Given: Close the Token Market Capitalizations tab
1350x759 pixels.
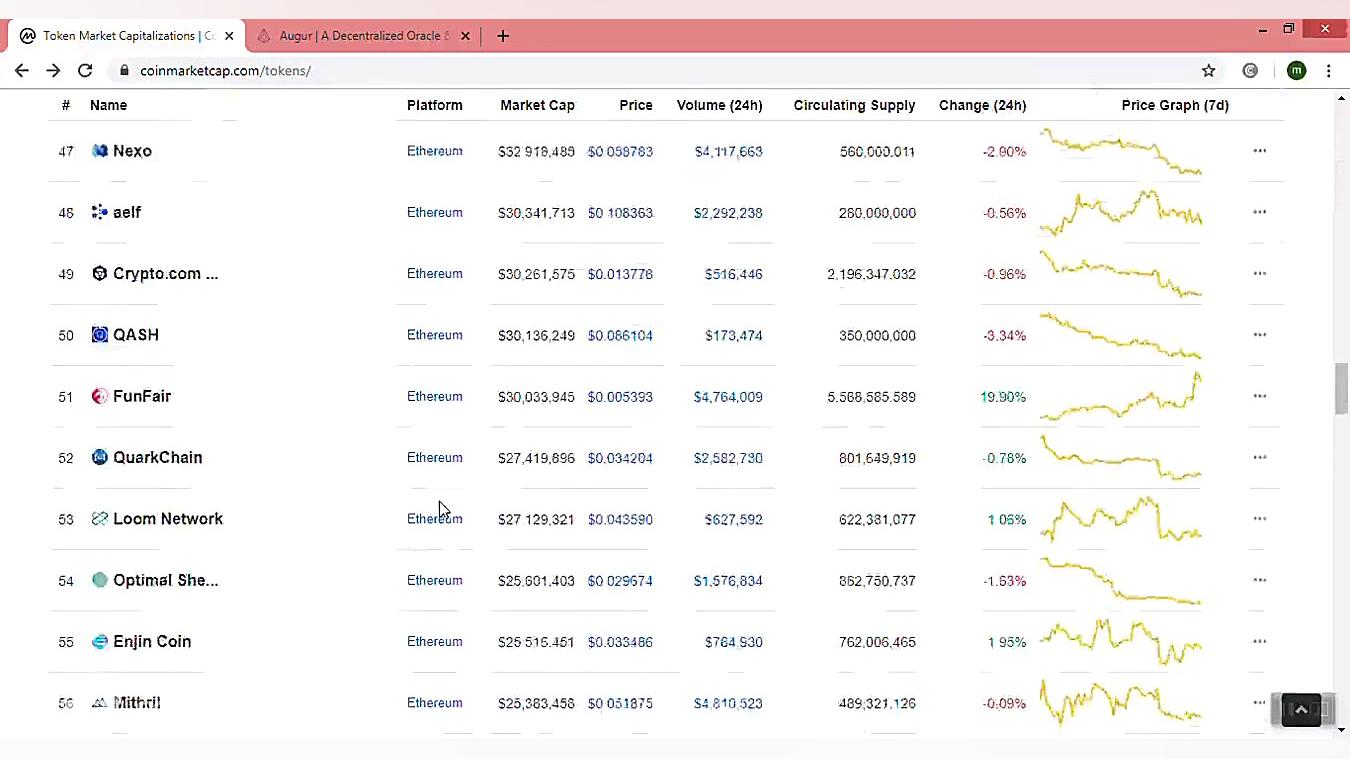Looking at the screenshot, I should [229, 36].
